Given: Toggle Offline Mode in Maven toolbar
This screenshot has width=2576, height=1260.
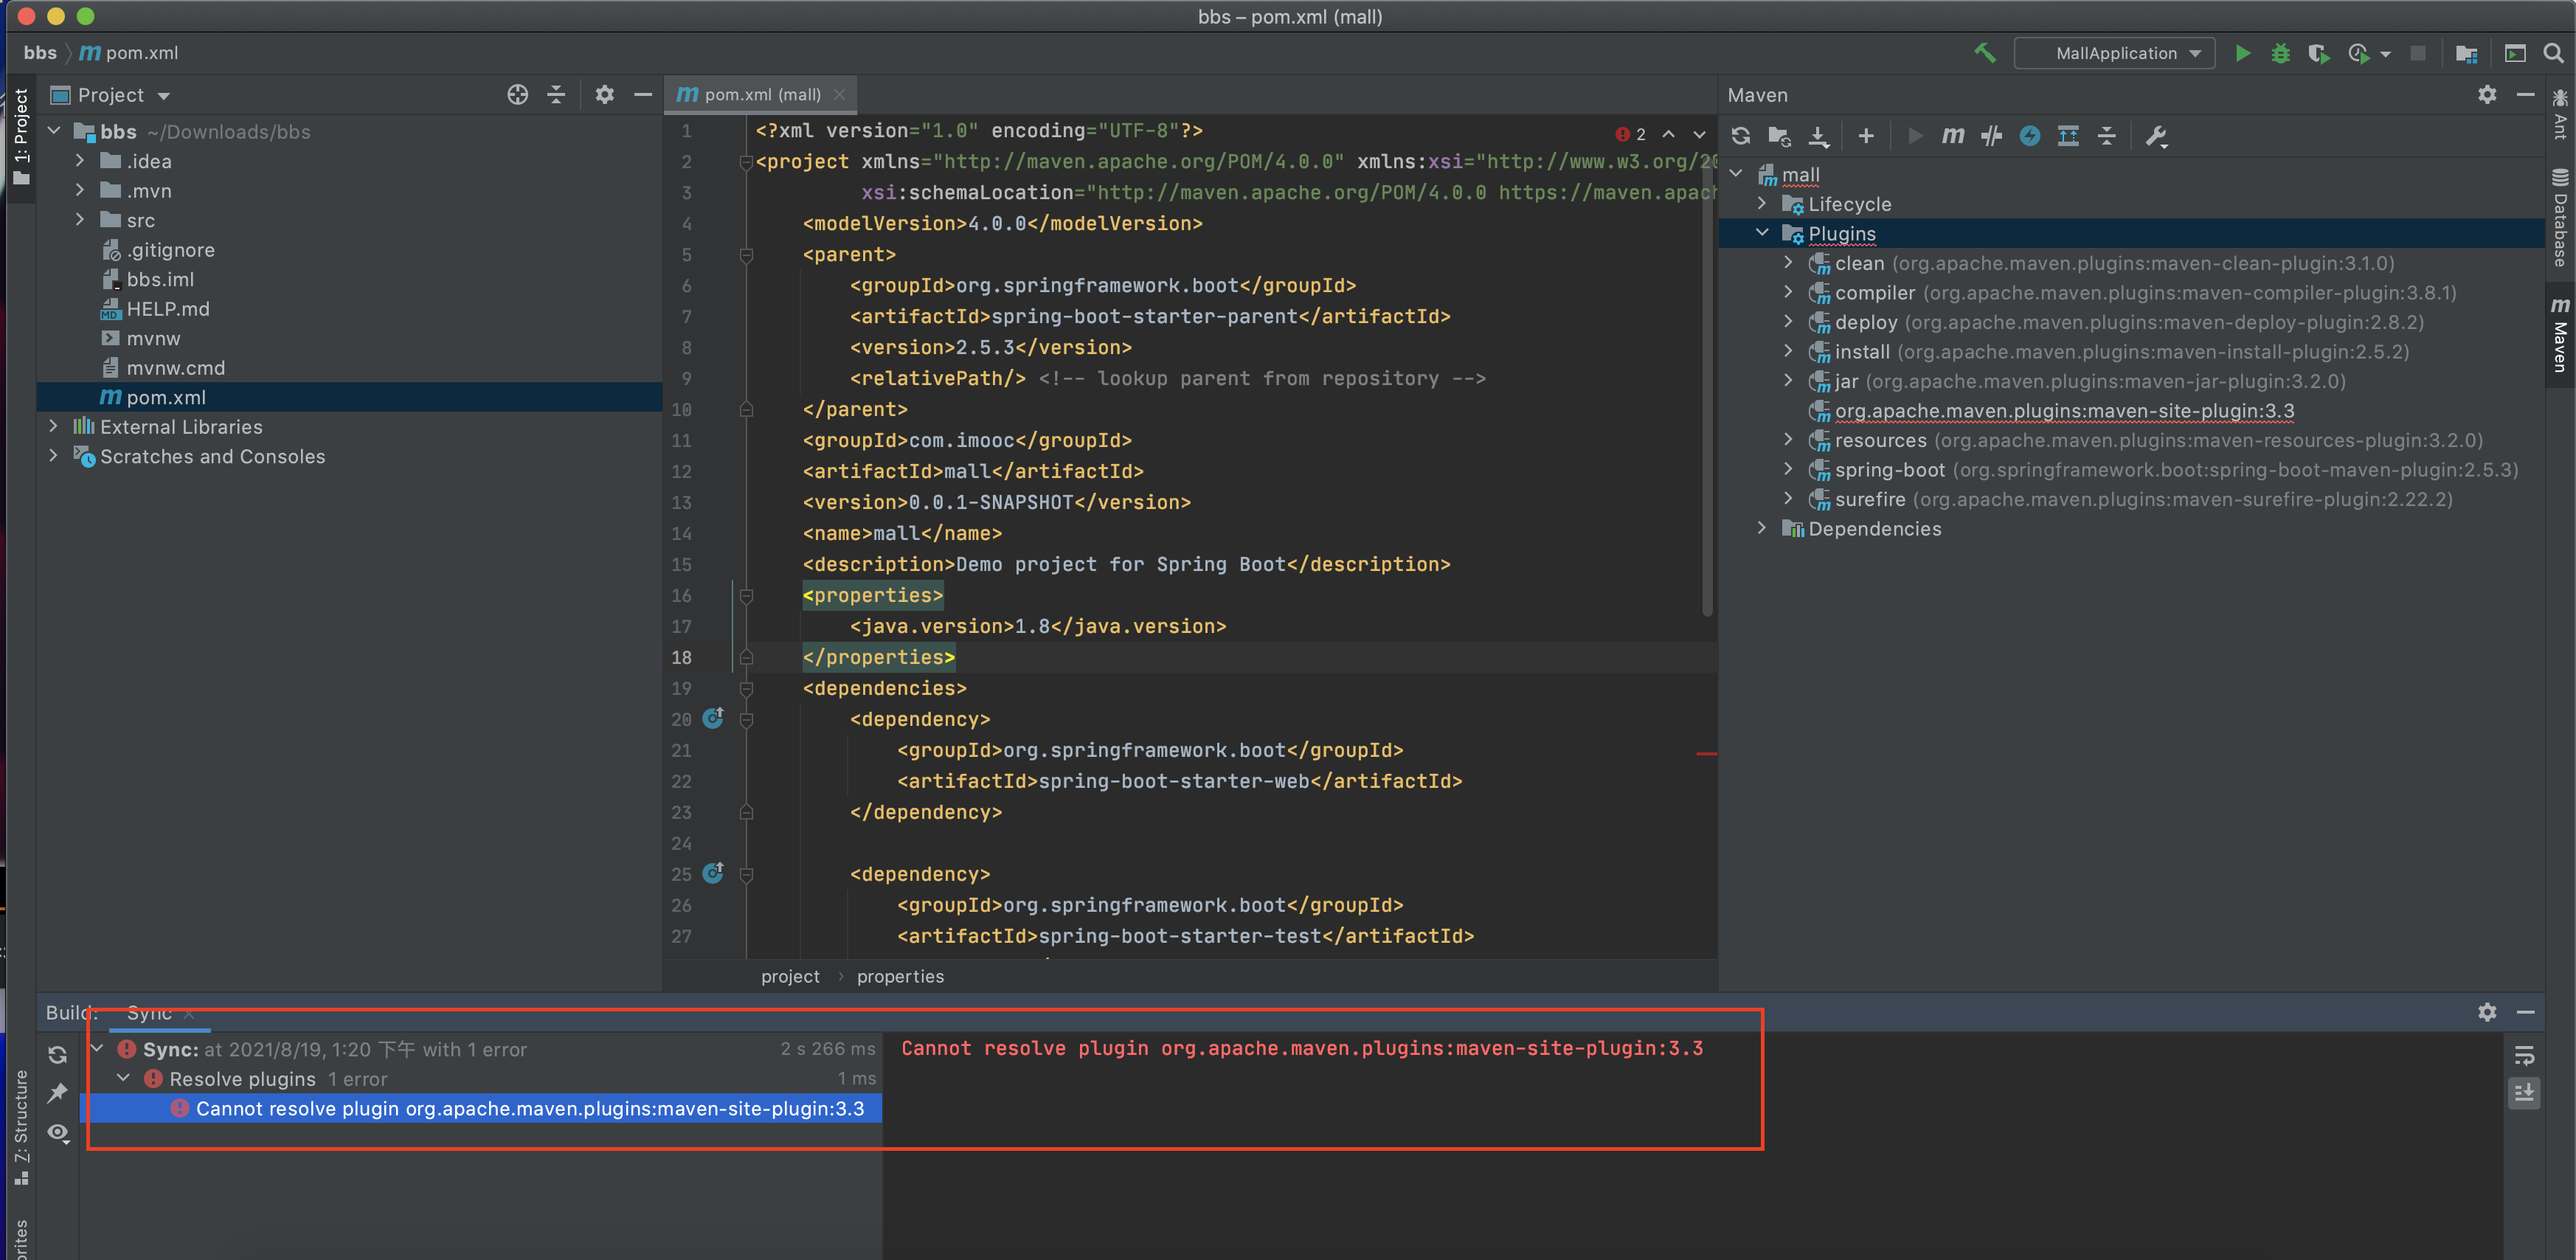Looking at the screenshot, I should click(1991, 136).
